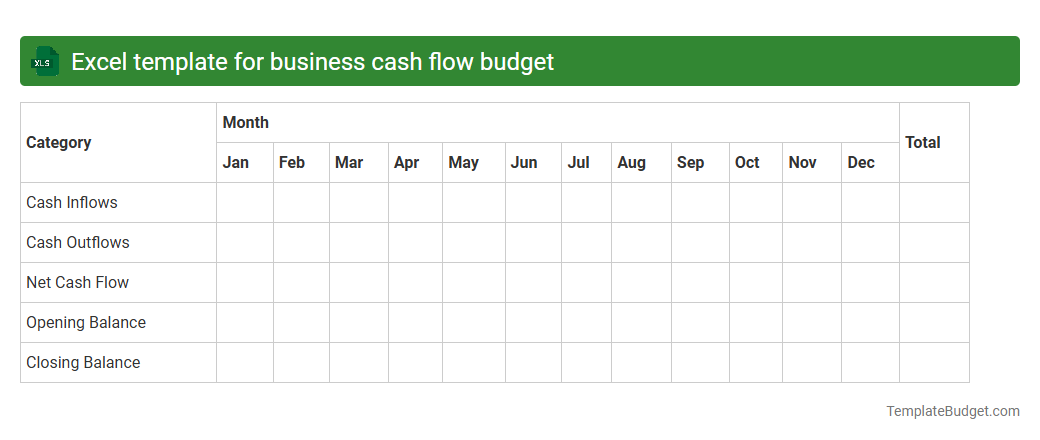
Task: Click the Month header cell
Action: (x=558, y=123)
